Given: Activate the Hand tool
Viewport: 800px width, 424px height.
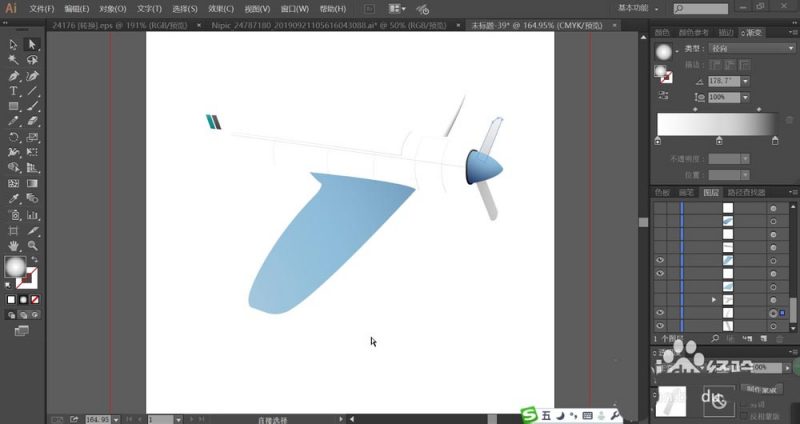Looking at the screenshot, I should pos(13,246).
